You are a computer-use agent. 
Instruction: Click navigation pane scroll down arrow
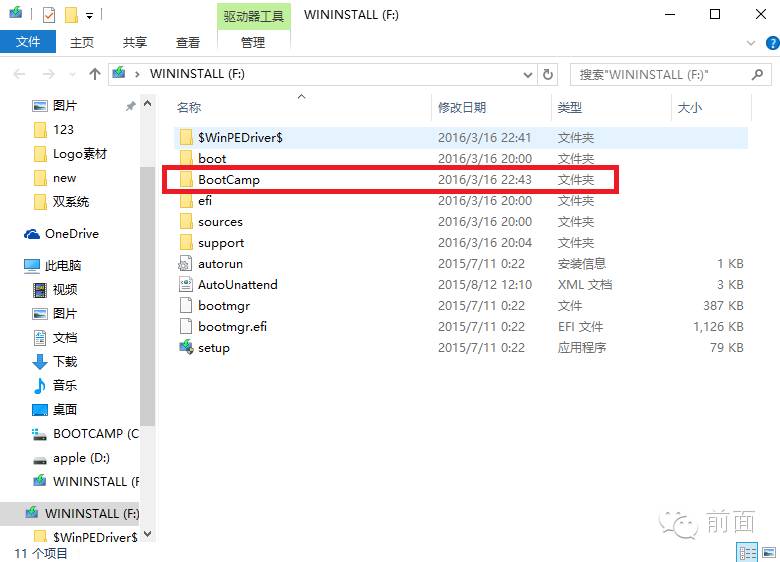(x=147, y=534)
